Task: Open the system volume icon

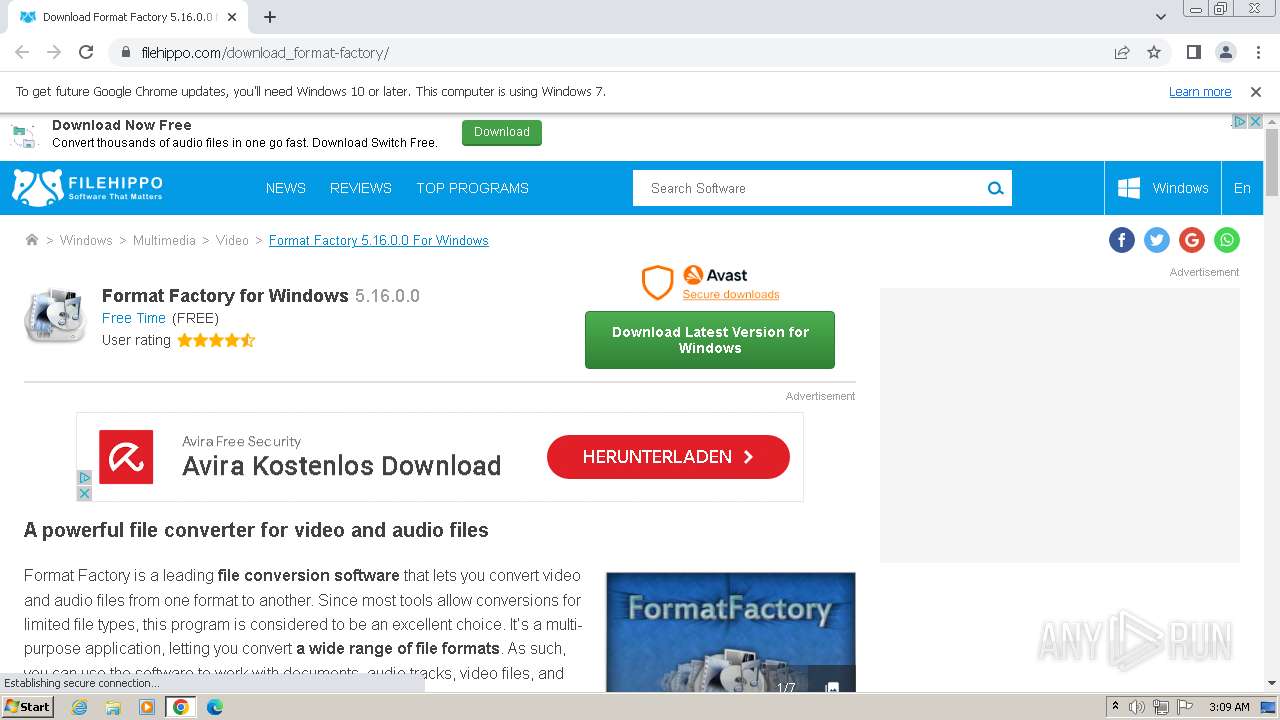Action: [1137, 707]
